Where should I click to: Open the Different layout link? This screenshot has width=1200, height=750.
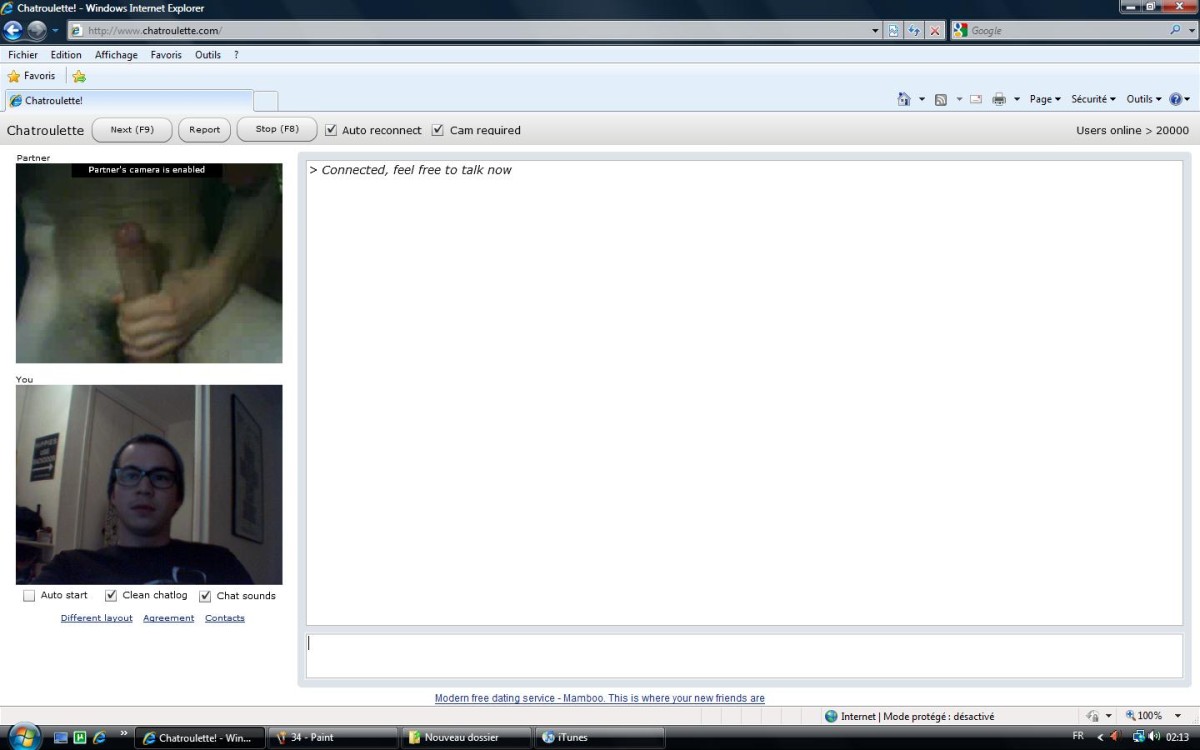pos(97,618)
